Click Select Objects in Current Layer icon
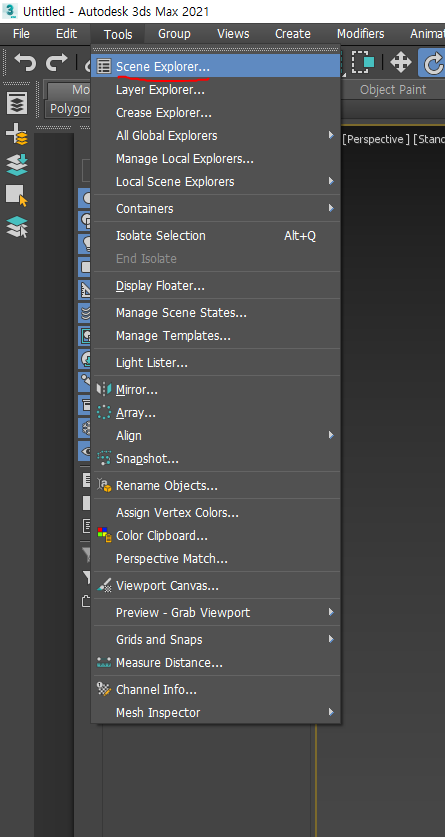This screenshot has height=837, width=445. [x=17, y=195]
